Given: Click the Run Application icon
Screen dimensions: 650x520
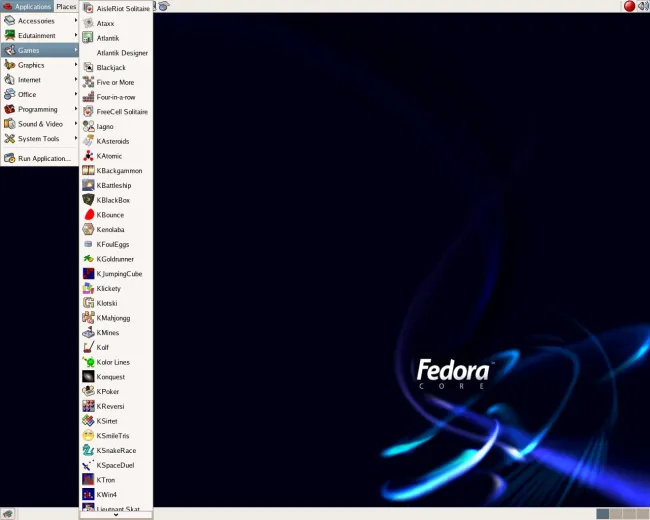Looking at the screenshot, I should [10, 158].
